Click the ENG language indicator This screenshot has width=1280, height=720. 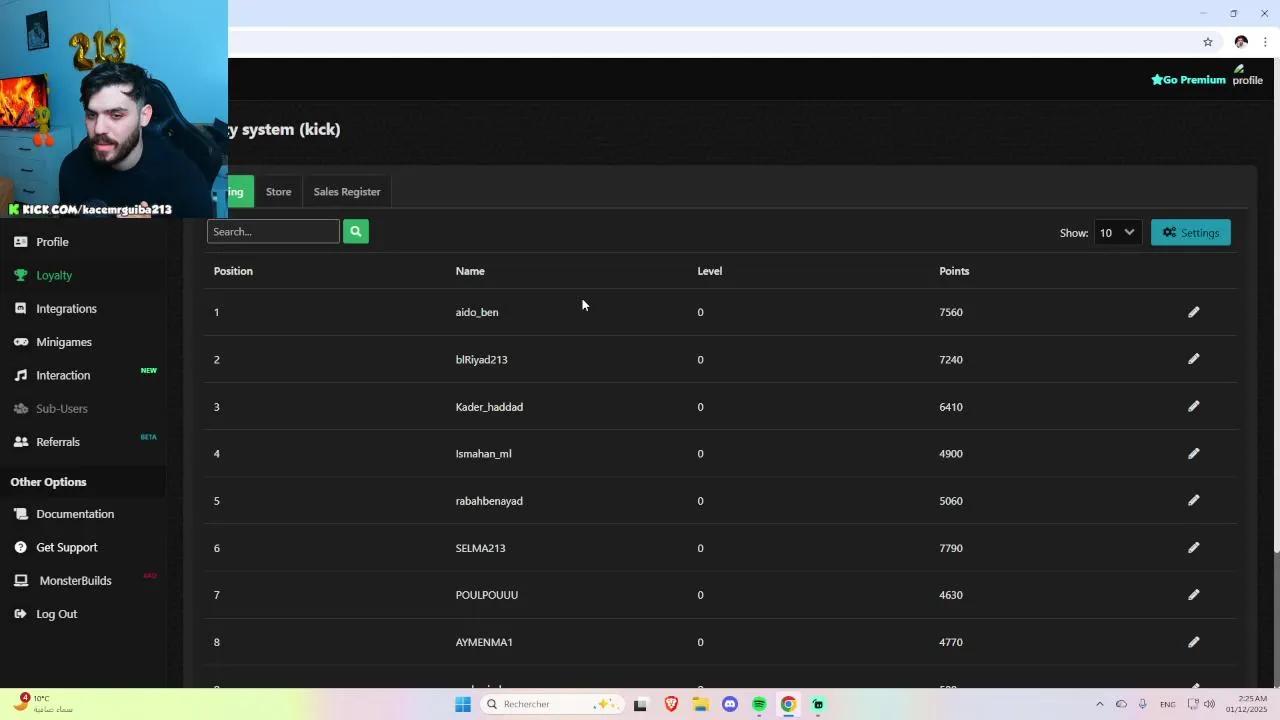click(x=1168, y=705)
